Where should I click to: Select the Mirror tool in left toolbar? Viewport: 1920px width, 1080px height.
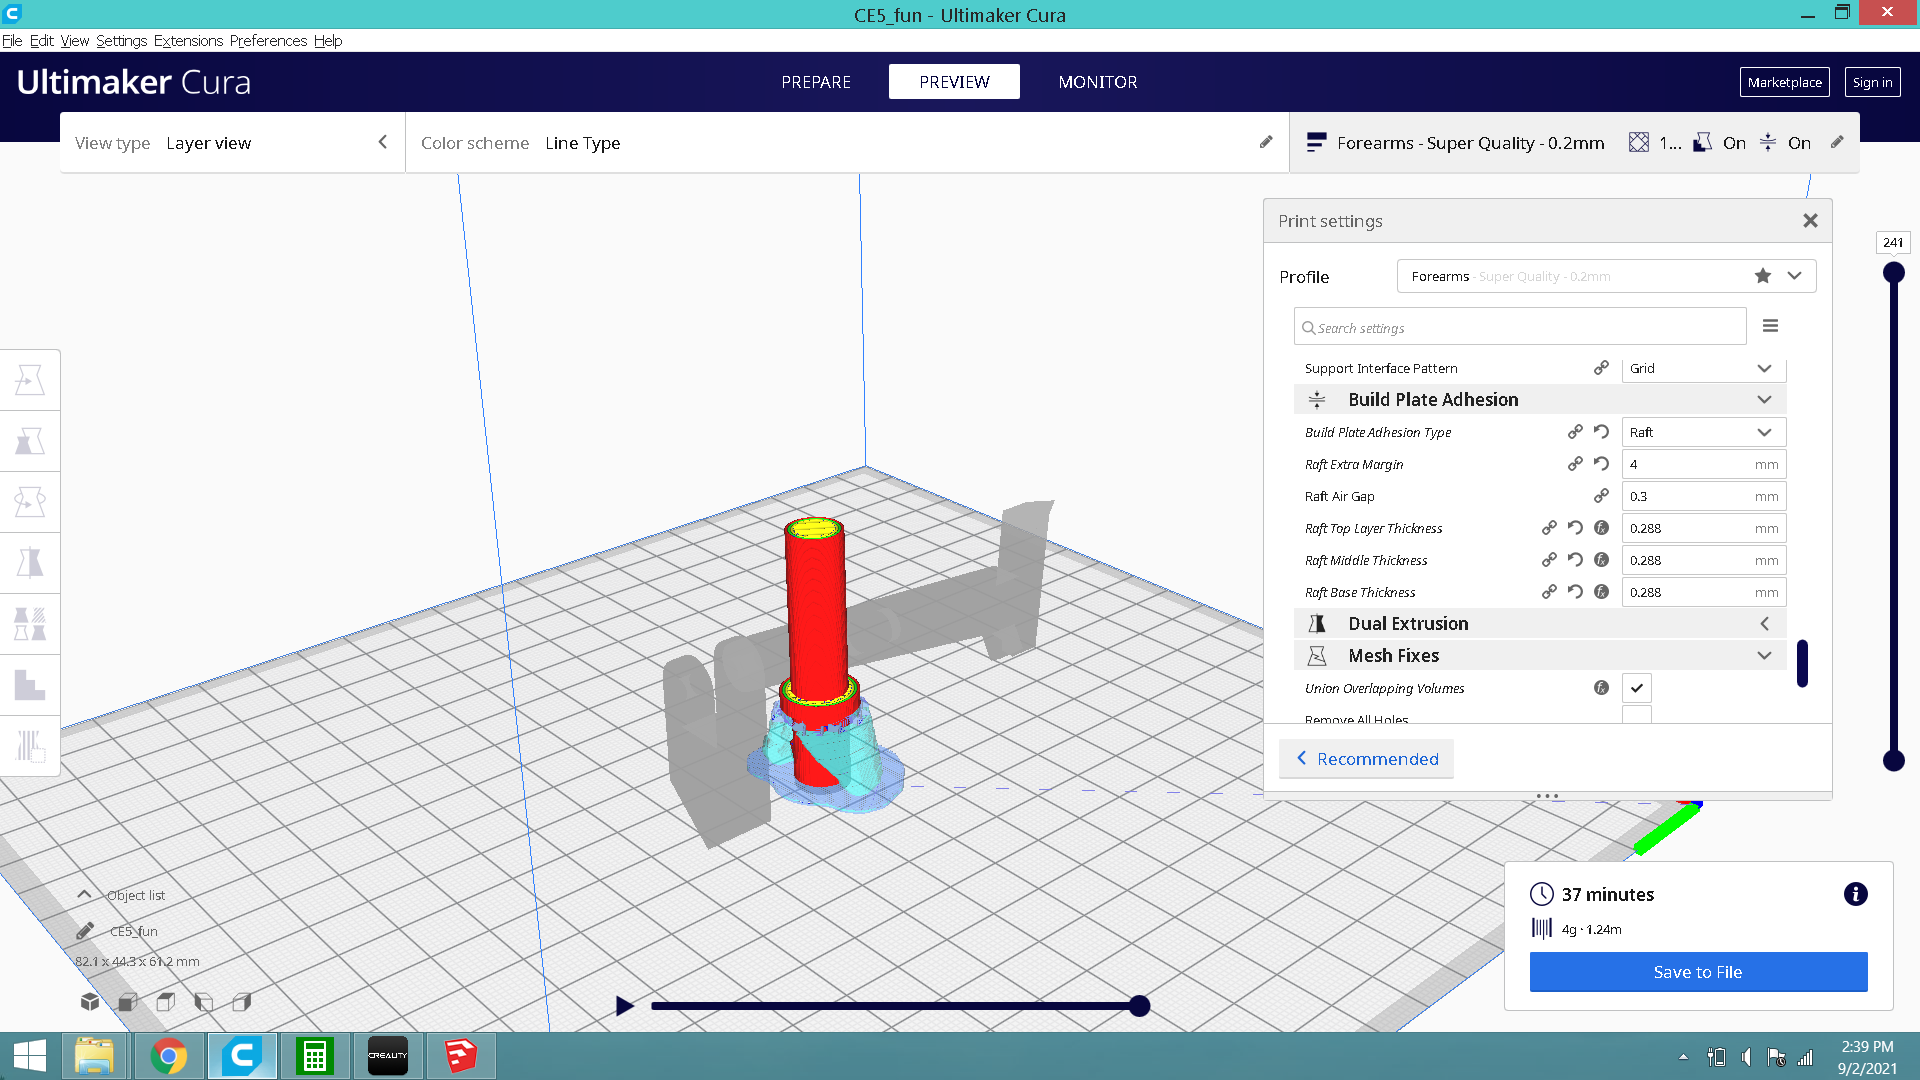[30, 563]
